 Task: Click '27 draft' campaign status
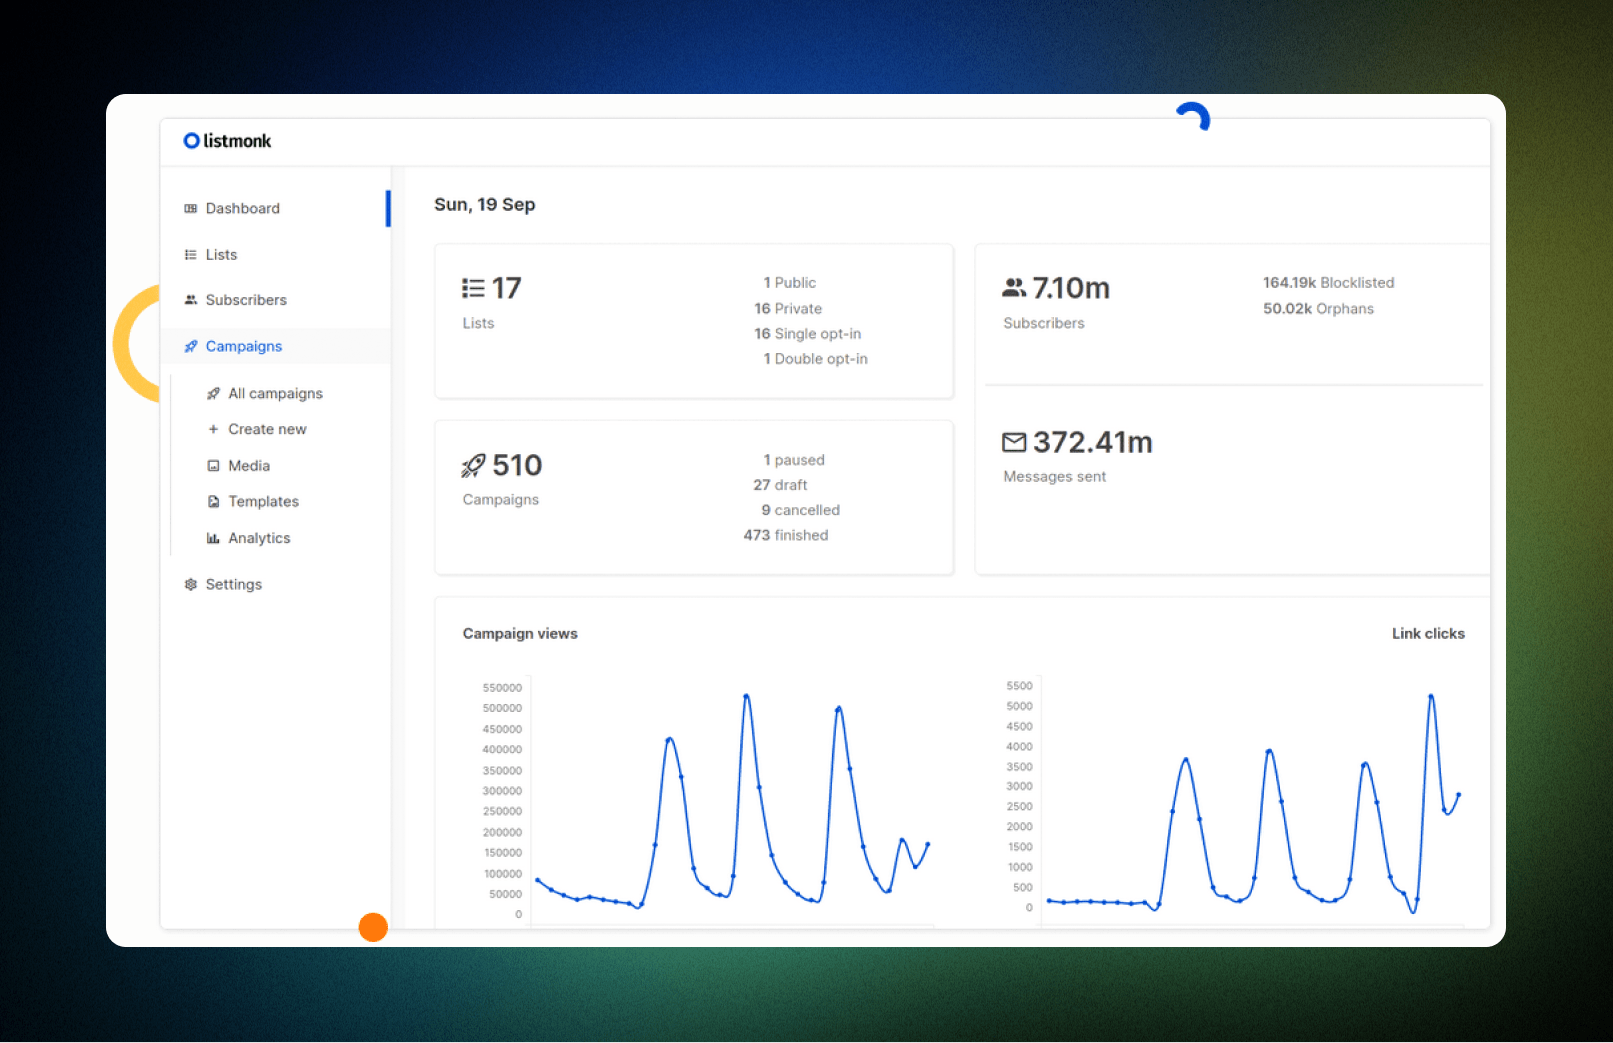pos(780,485)
